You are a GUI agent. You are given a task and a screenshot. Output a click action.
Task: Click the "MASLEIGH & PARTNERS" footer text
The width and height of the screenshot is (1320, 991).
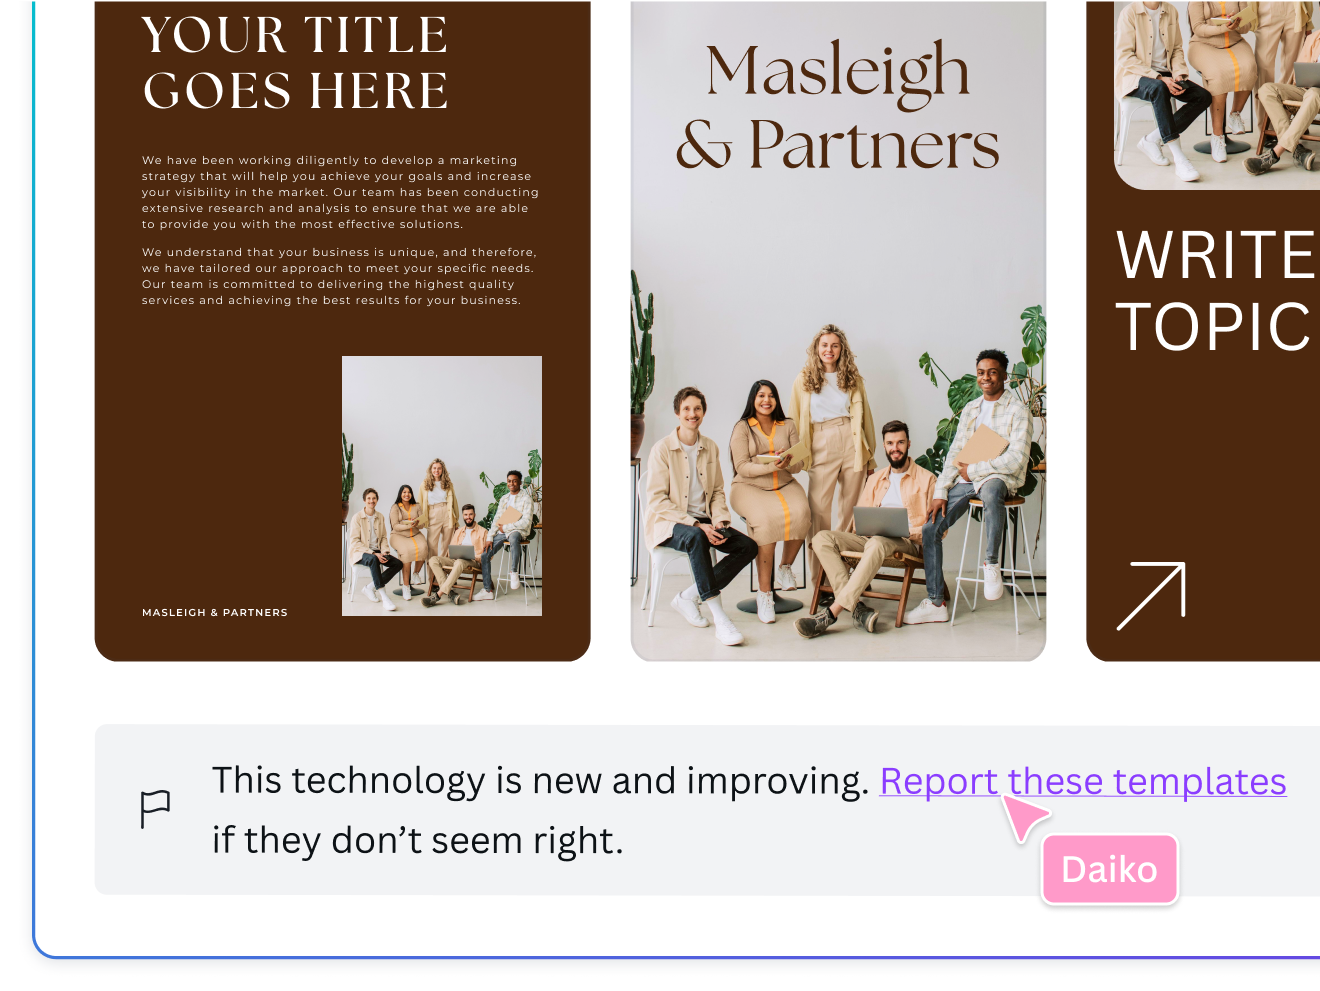(x=215, y=612)
